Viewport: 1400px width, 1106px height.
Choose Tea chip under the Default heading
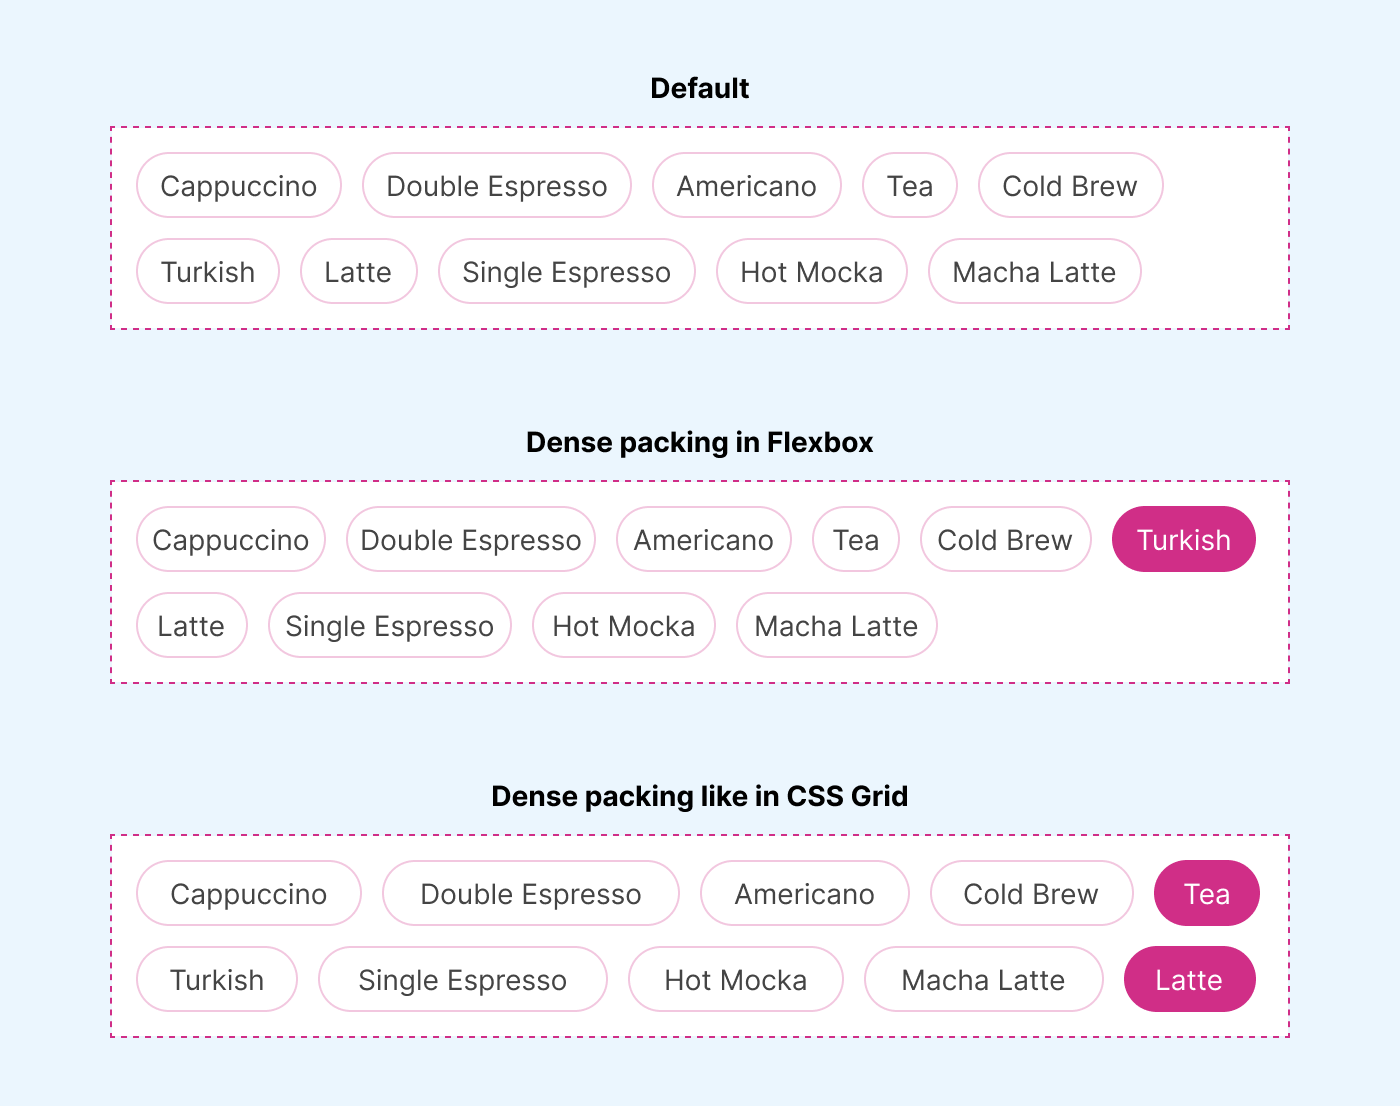(910, 186)
